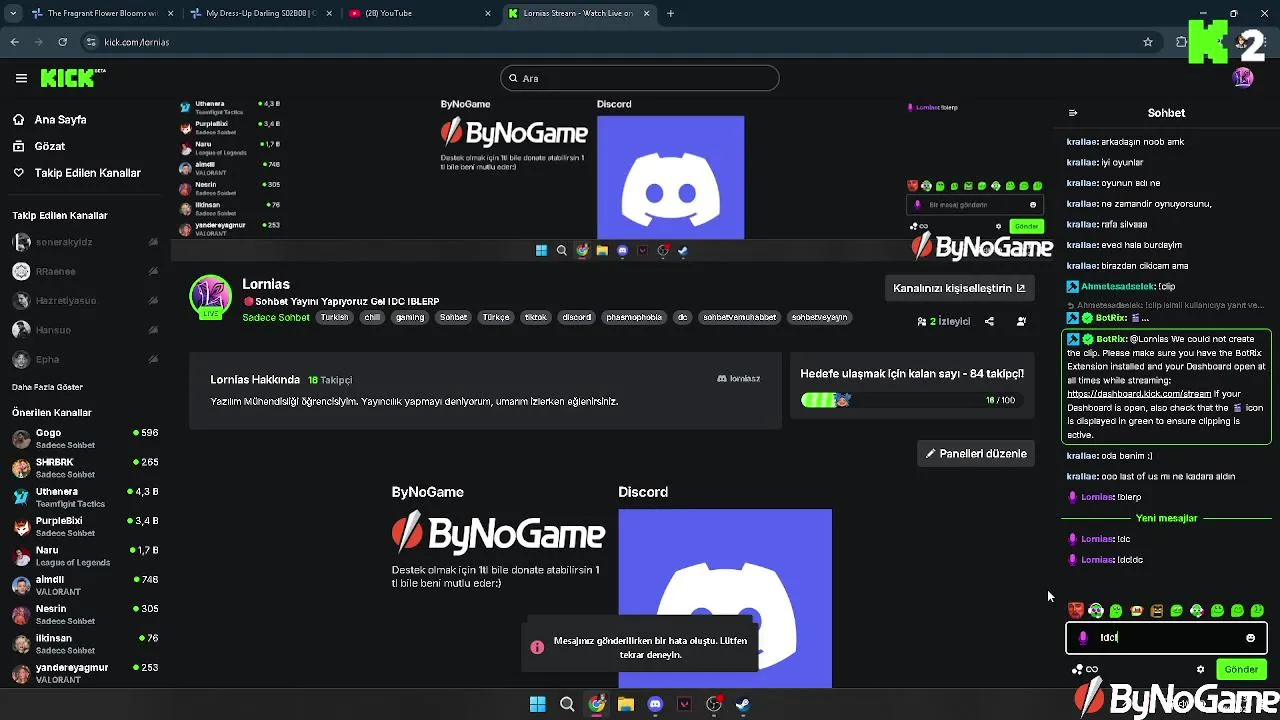1280x720 pixels.
Task: Open recommended channel yandereyagmur in the sidebar list
Action: 85,673
